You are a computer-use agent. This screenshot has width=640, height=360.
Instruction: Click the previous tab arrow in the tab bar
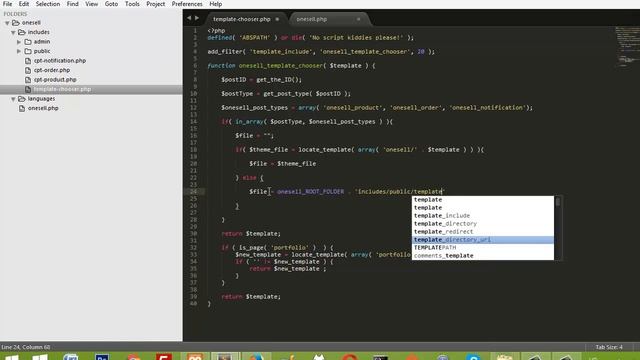point(189,18)
